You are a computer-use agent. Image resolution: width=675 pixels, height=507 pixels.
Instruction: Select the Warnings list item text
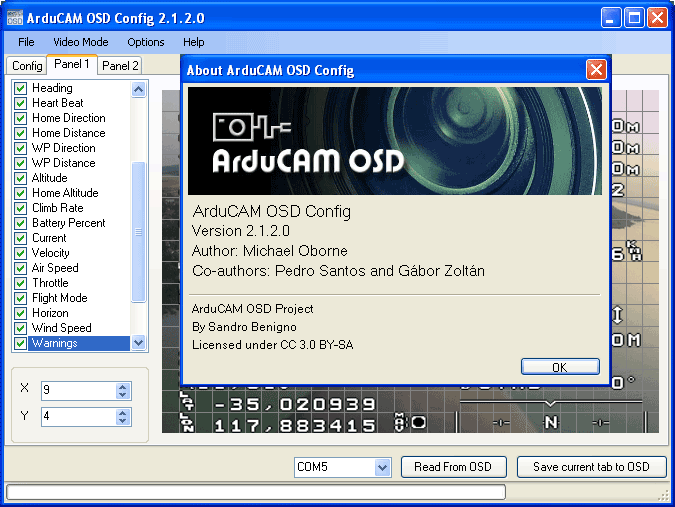point(55,343)
